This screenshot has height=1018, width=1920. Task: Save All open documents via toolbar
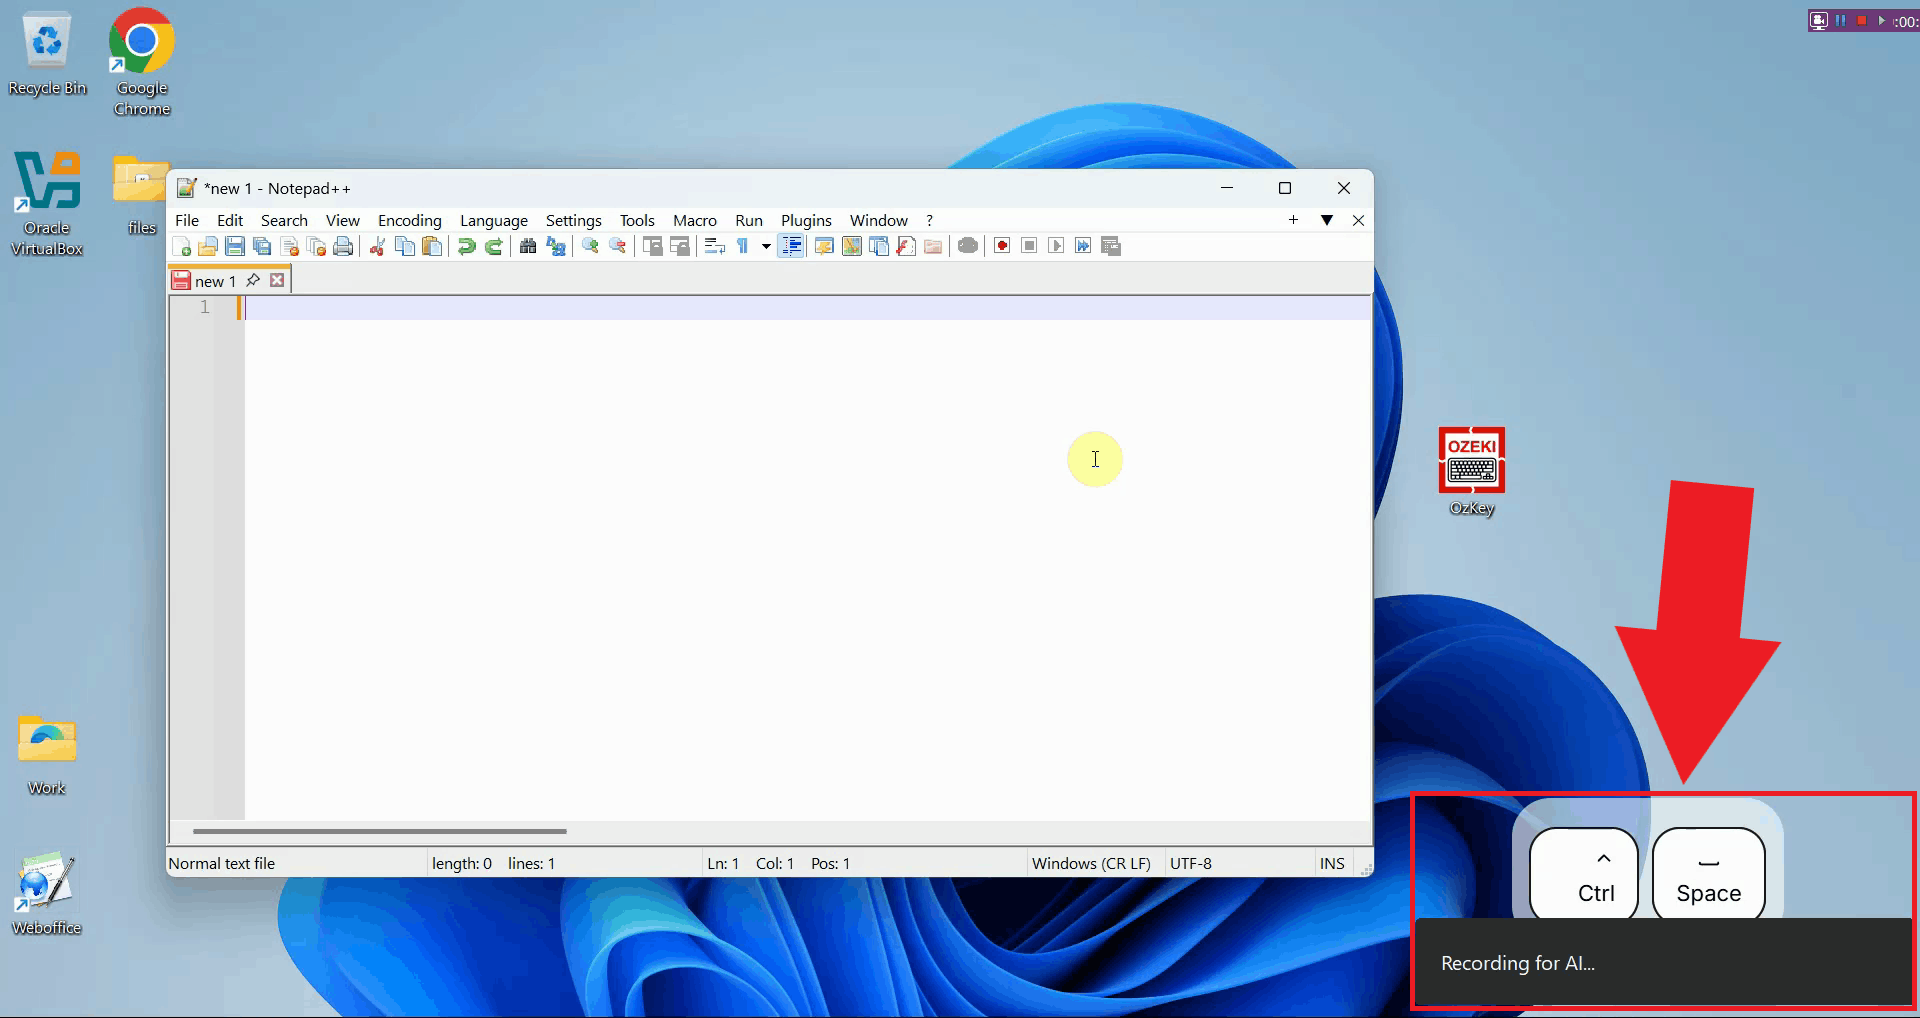pos(261,246)
